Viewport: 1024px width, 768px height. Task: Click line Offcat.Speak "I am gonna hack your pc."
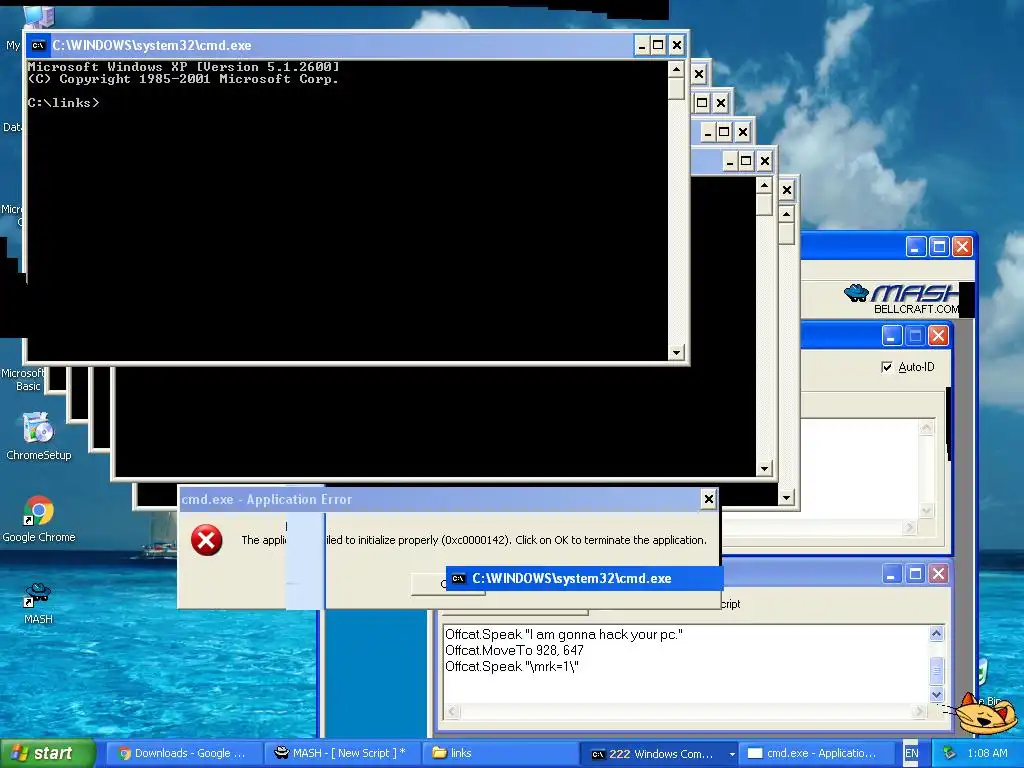(564, 634)
